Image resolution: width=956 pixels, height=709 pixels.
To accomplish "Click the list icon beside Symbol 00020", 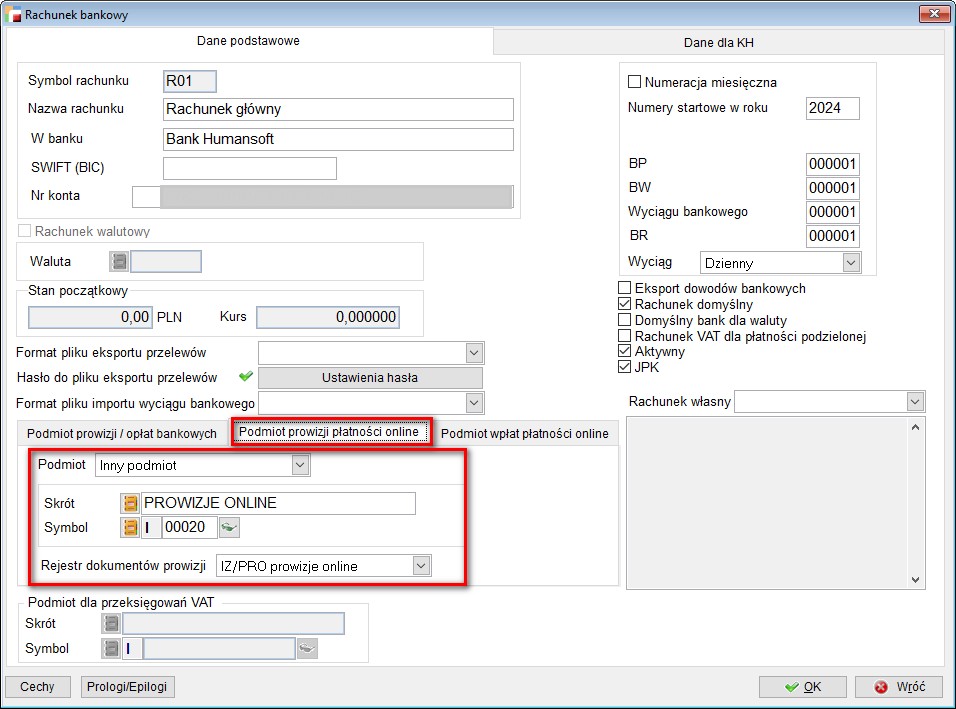I will click(130, 527).
